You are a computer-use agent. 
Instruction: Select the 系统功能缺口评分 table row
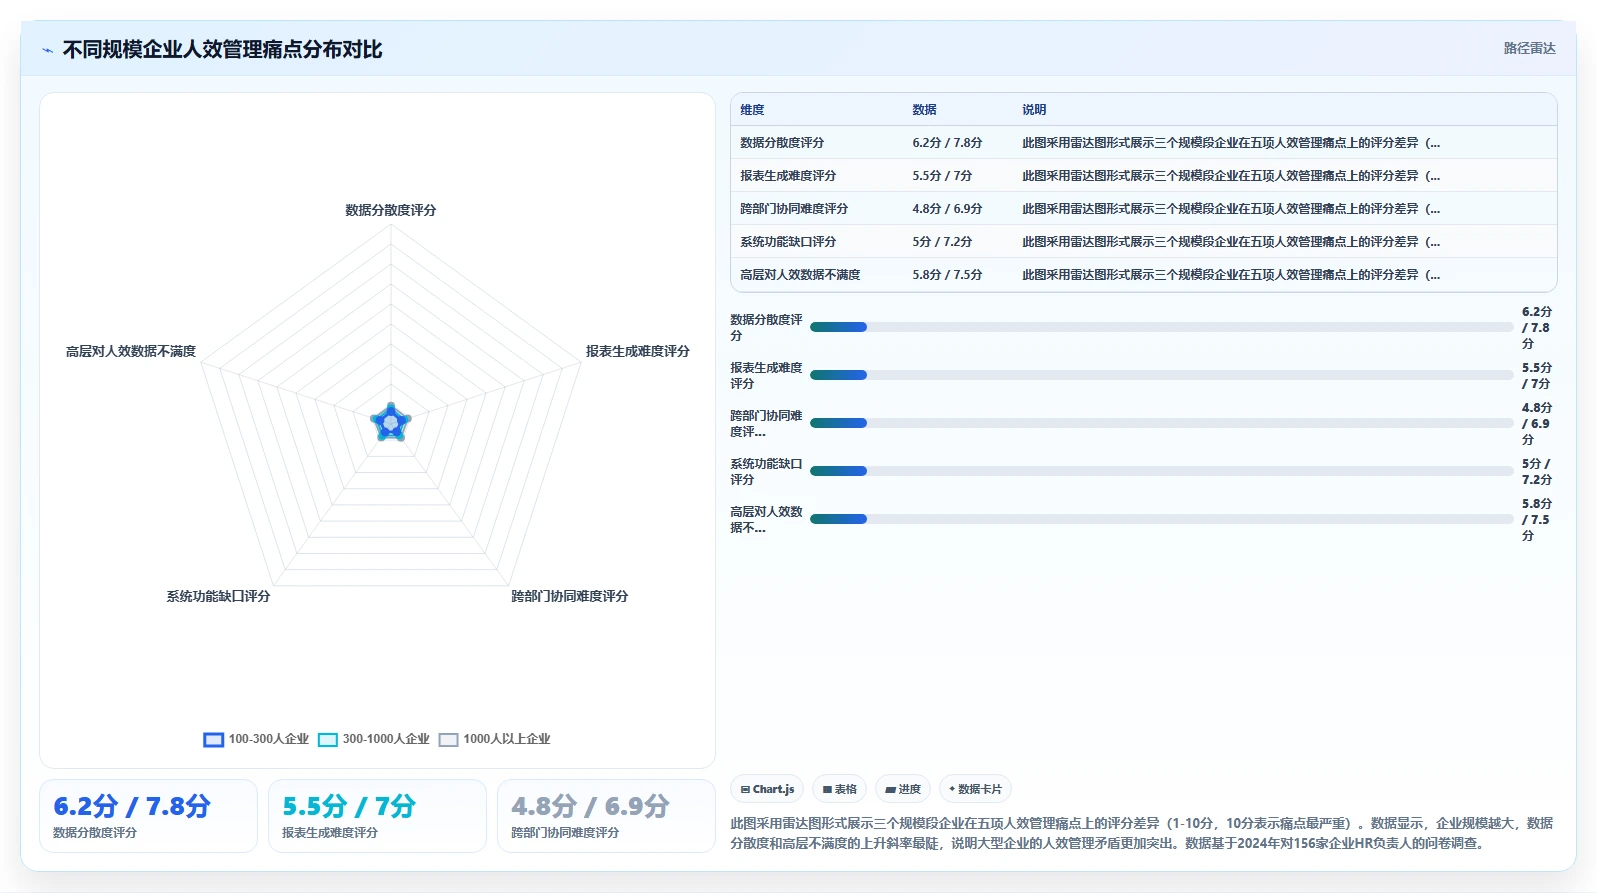1143,241
